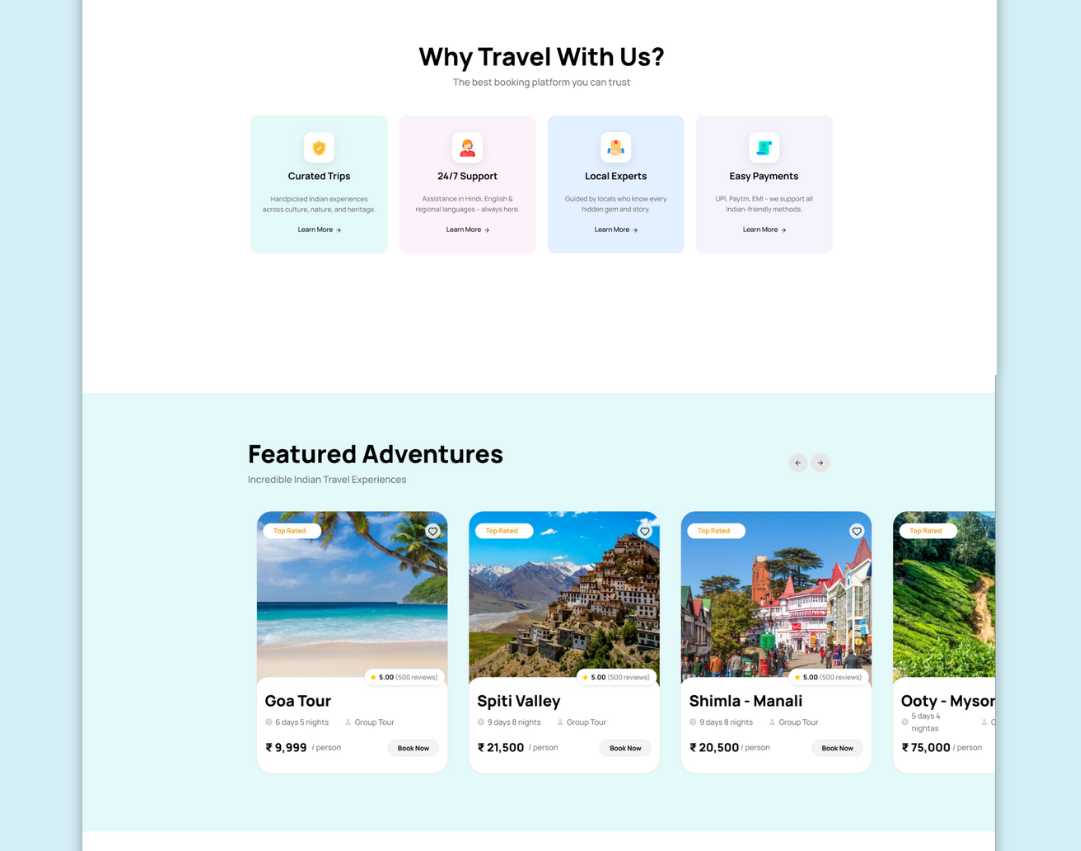
Task: Click the Curated Trips shield icon
Action: (319, 148)
